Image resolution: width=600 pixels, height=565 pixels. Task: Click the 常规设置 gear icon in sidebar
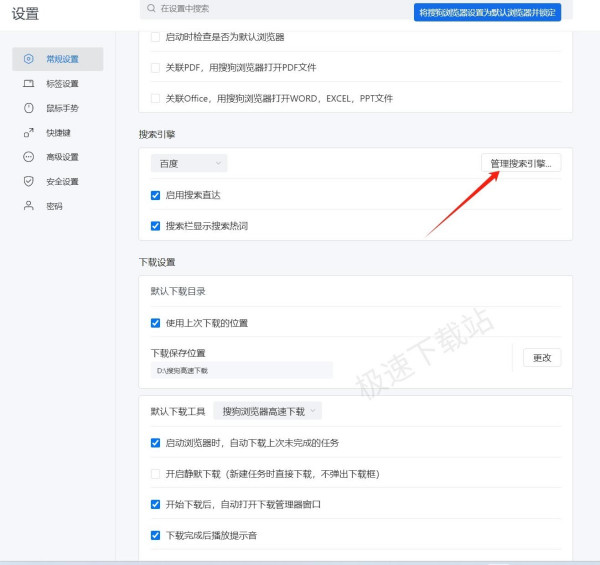pos(29,59)
